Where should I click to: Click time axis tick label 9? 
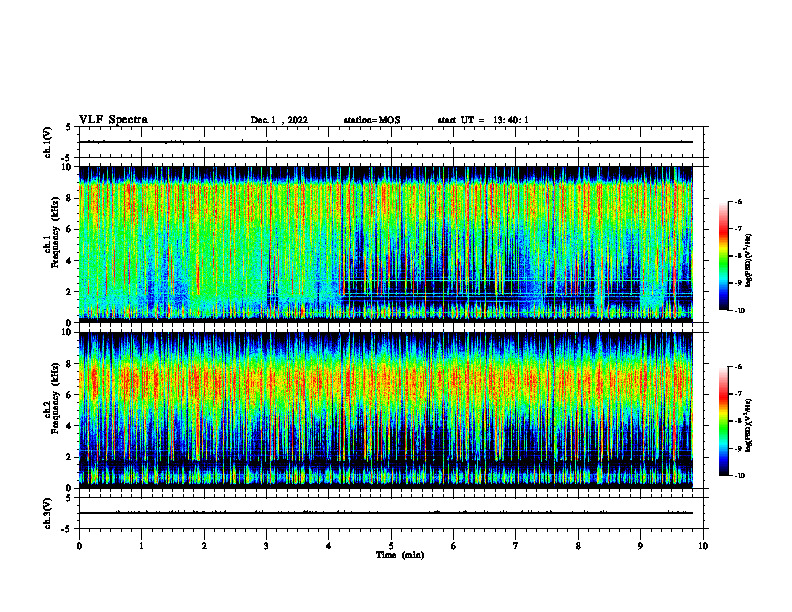(640, 546)
